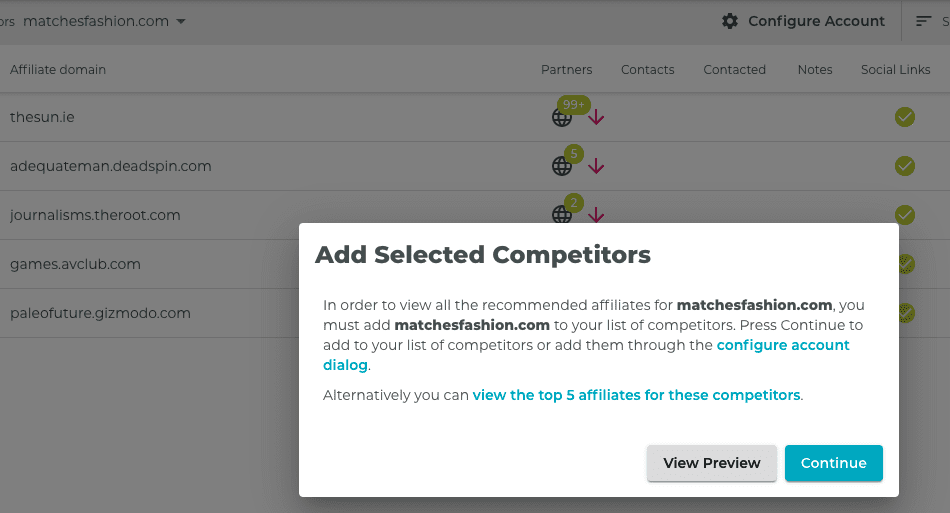Toggle the green checkmark on thesun.ie row
The width and height of the screenshot is (950, 513).
905,117
